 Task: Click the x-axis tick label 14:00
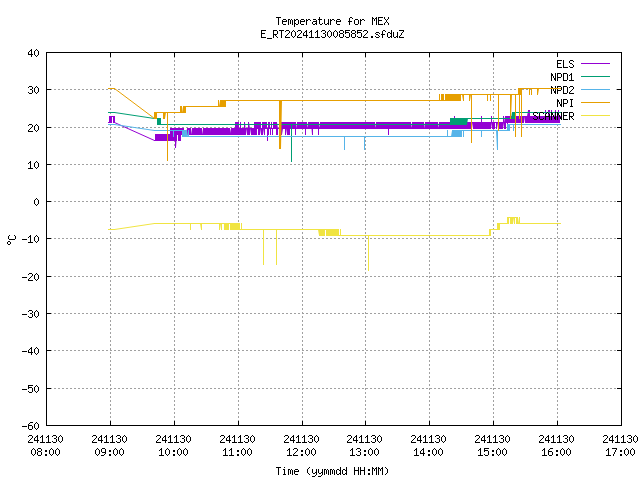pos(429,452)
